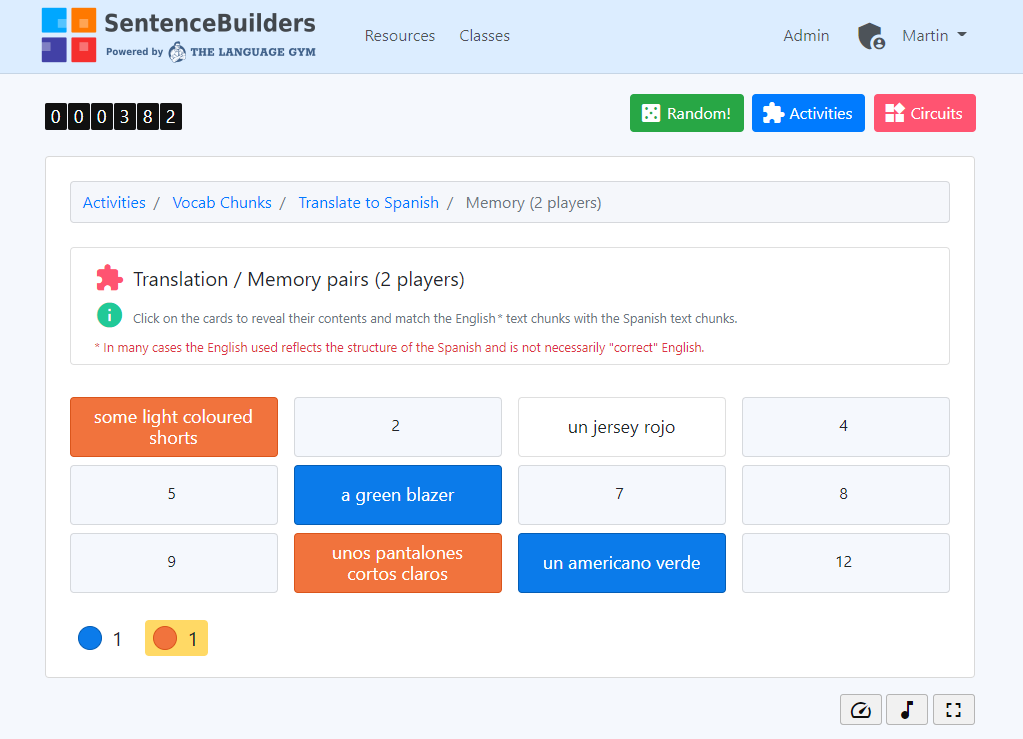Go to Activities breadcrumb link

tap(114, 203)
